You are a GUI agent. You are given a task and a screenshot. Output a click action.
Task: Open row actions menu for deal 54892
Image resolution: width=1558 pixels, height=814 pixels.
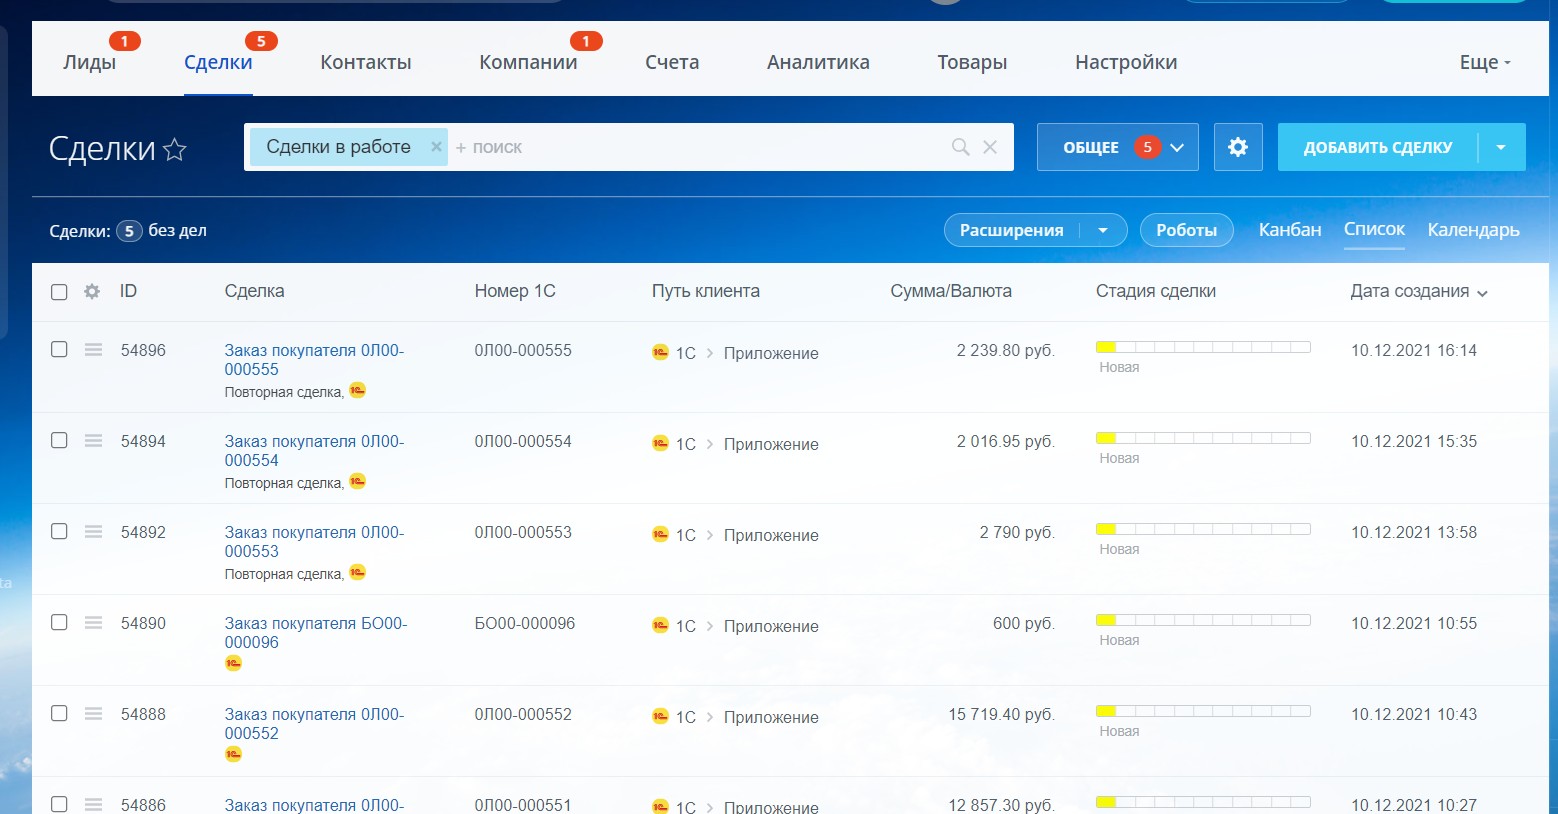click(x=93, y=532)
